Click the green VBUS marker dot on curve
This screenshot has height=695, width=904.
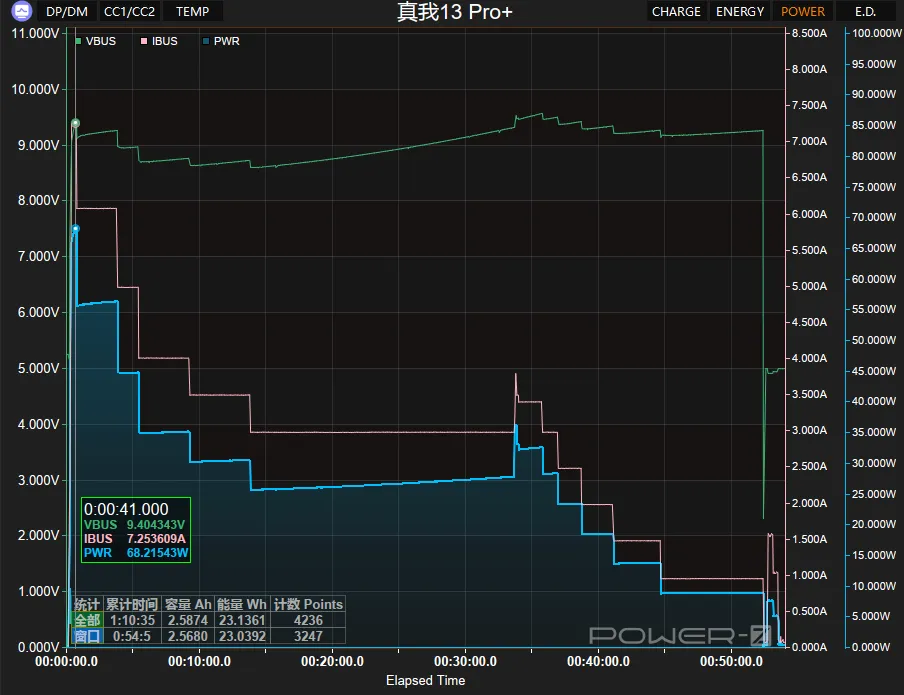coord(75,123)
